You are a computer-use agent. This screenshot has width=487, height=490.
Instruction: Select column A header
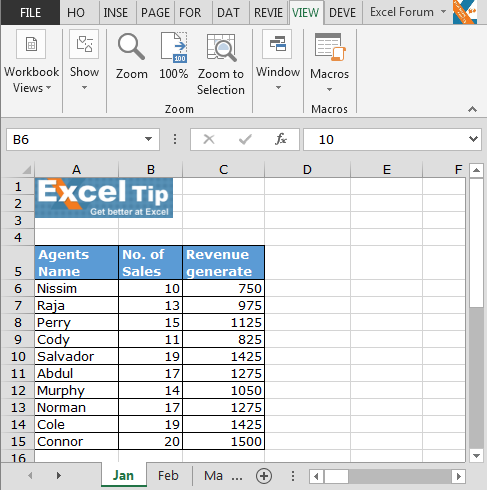pos(76,170)
